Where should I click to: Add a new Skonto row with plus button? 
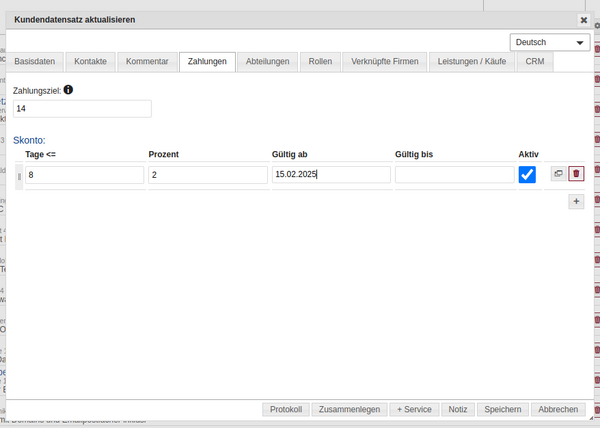coord(576,201)
